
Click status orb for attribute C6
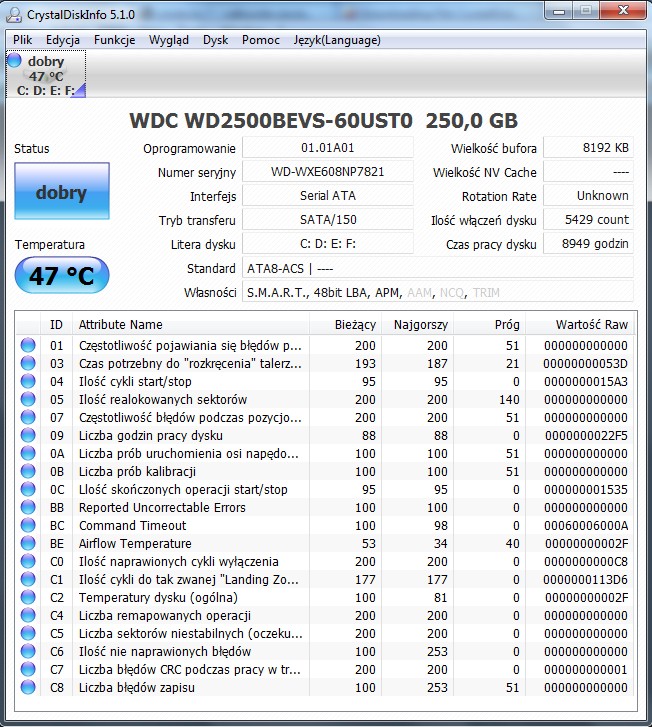click(28, 651)
